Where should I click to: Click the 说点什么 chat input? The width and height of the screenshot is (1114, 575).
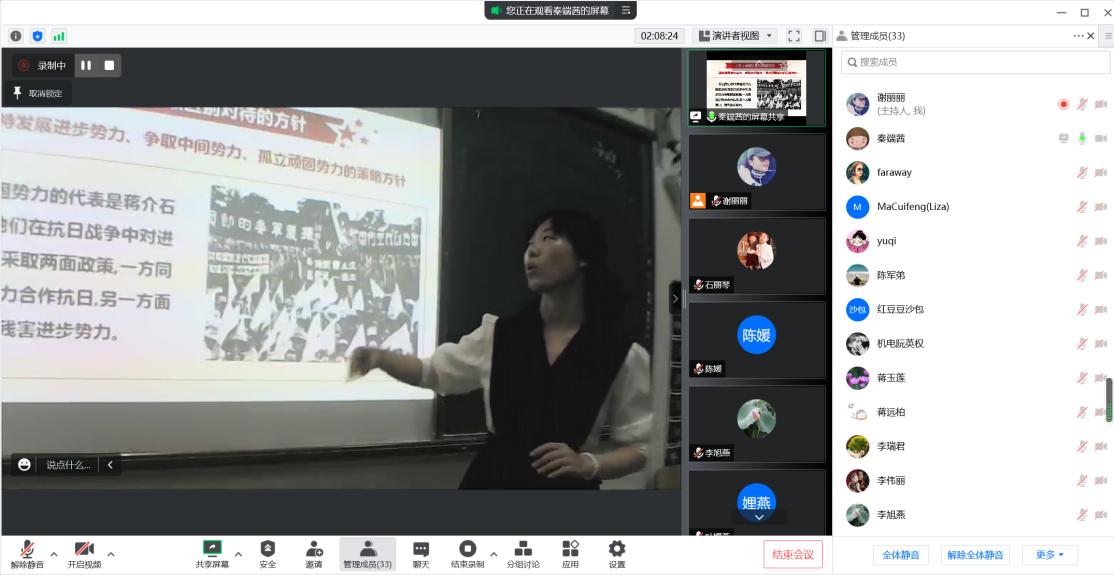[69, 465]
